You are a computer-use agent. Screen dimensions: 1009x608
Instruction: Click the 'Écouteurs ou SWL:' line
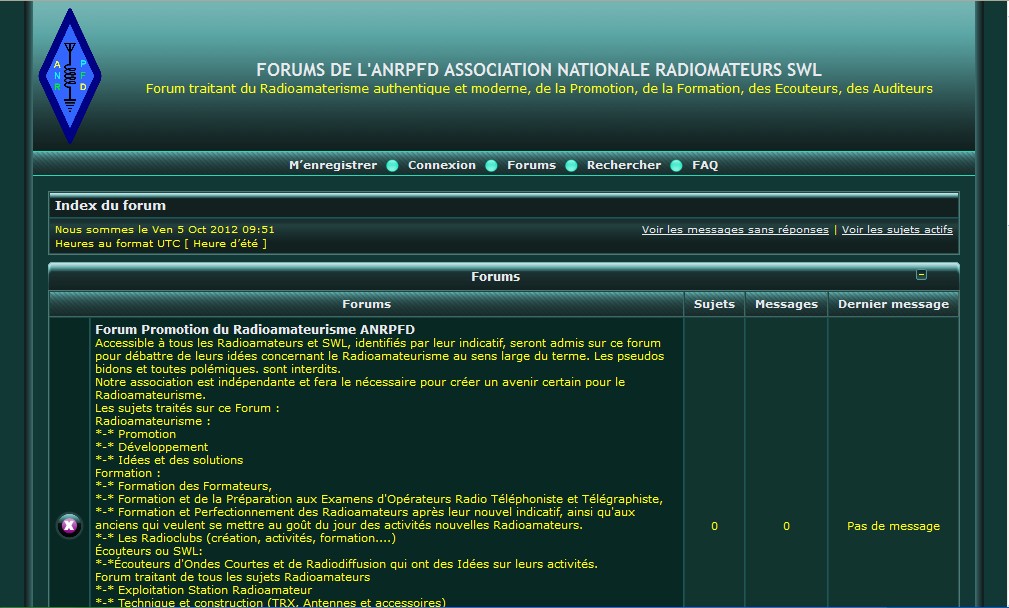[x=149, y=551]
